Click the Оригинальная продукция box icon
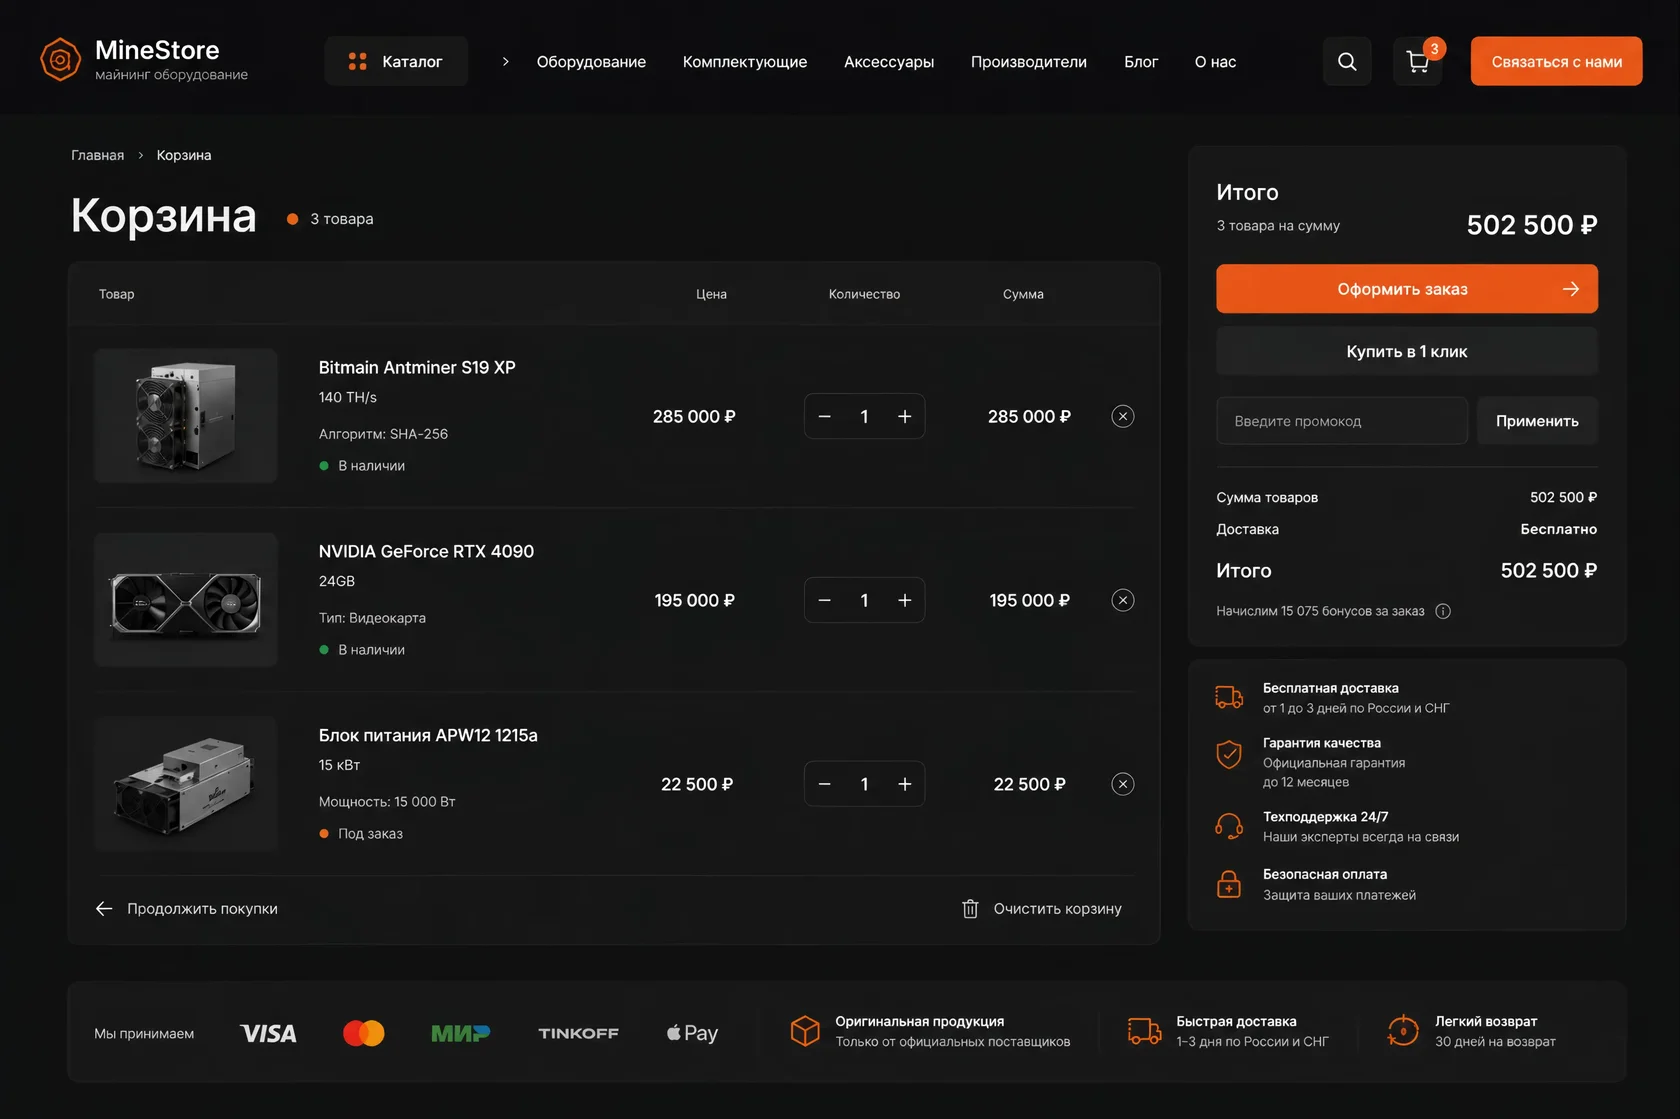Screen dimensions: 1680x1119 [805, 1031]
